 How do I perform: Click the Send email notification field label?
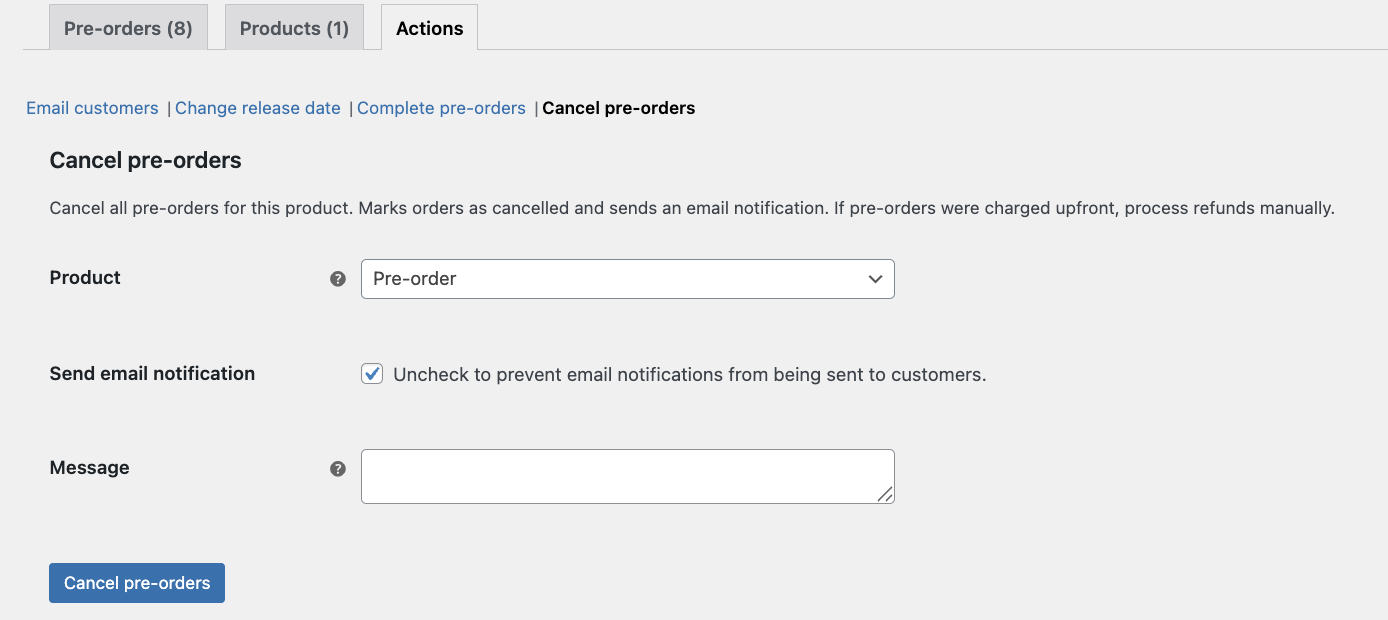(152, 374)
